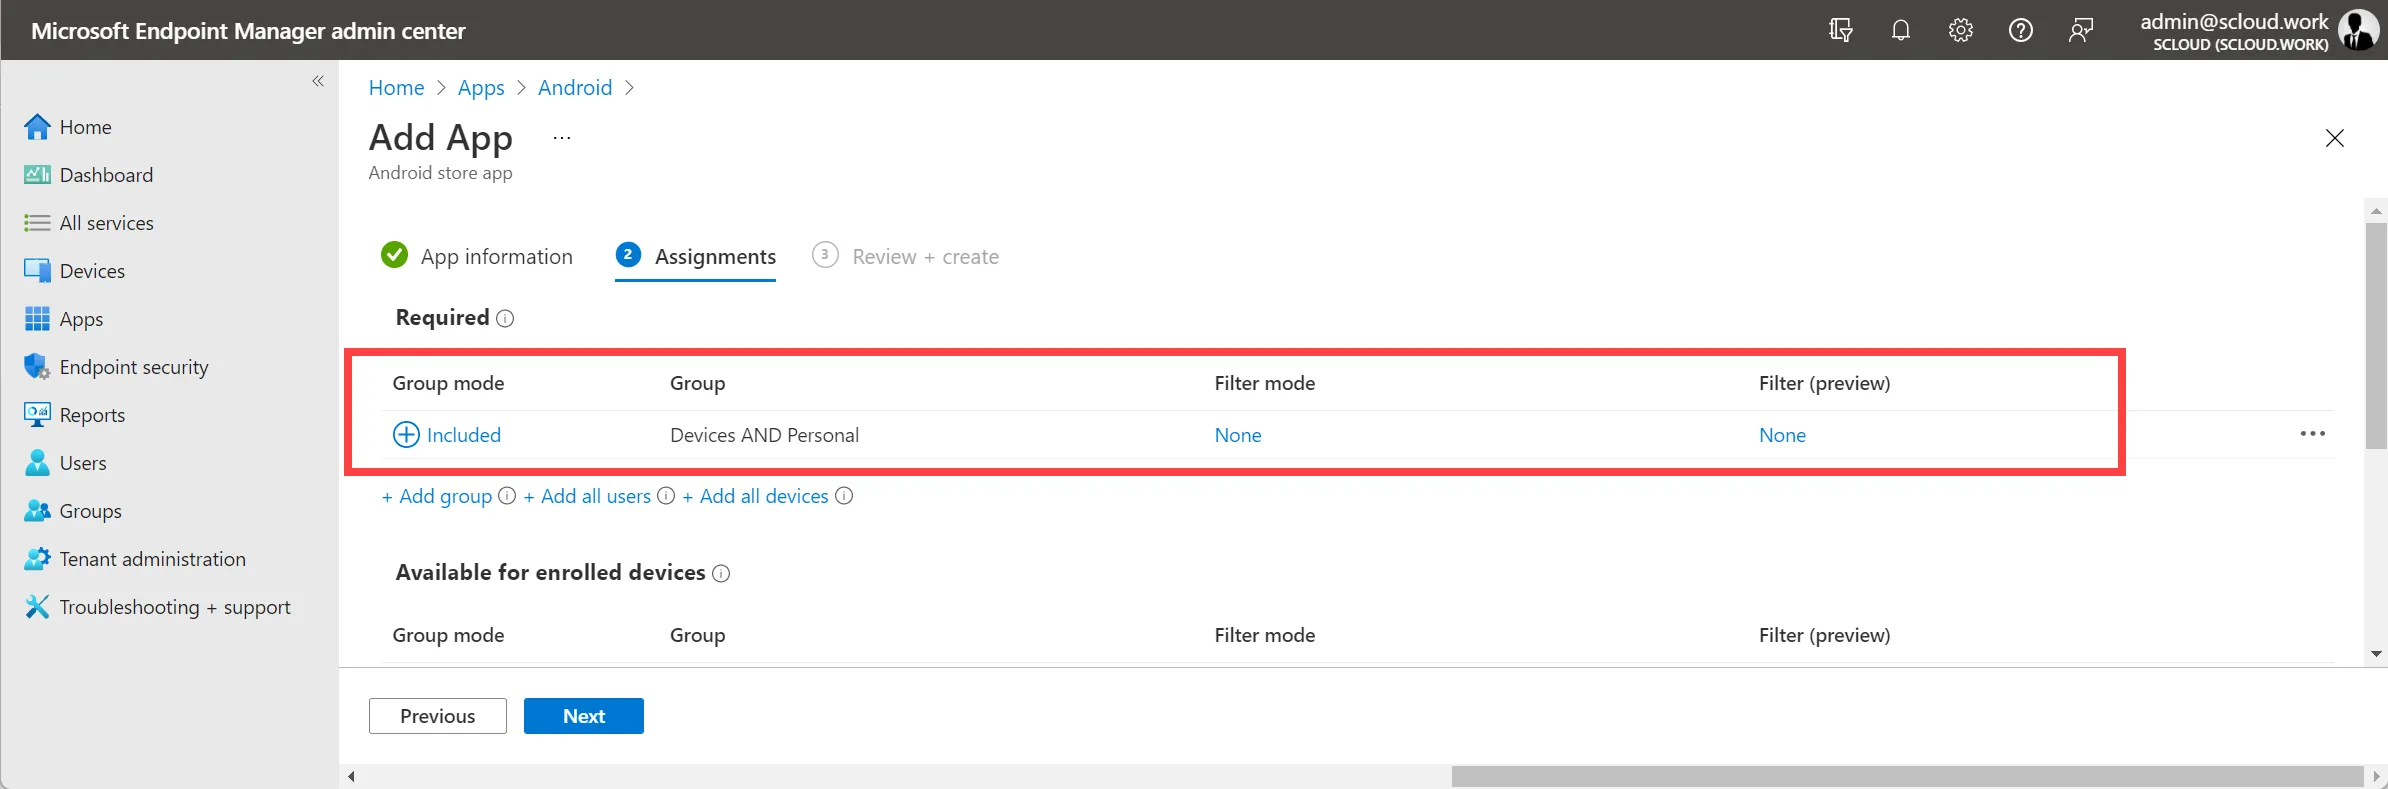The image size is (2388, 789).
Task: Show info icon beside Add all users
Action: pos(666,496)
